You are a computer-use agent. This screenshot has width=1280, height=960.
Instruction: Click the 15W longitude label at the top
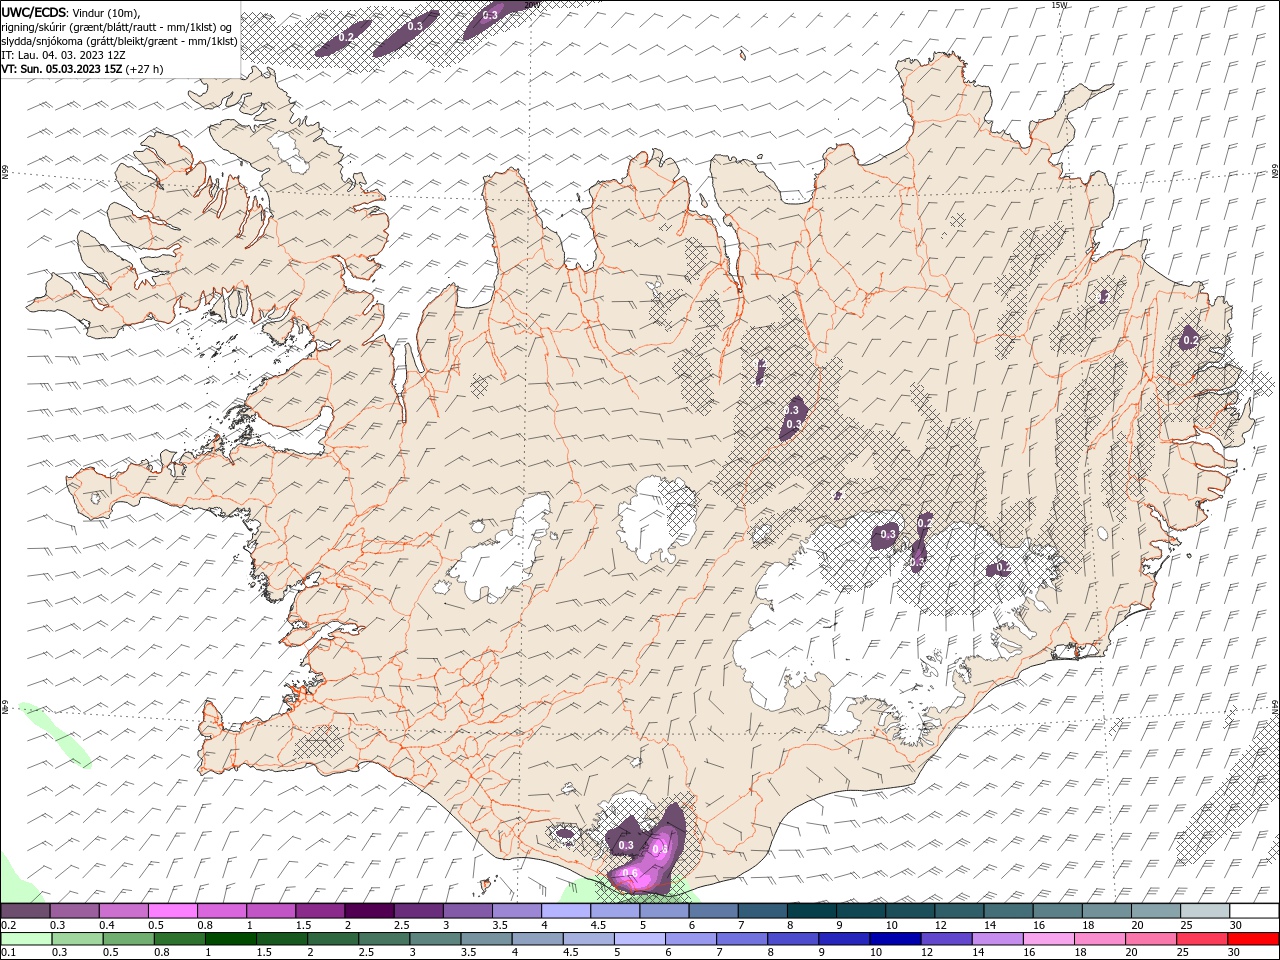tap(1059, 5)
